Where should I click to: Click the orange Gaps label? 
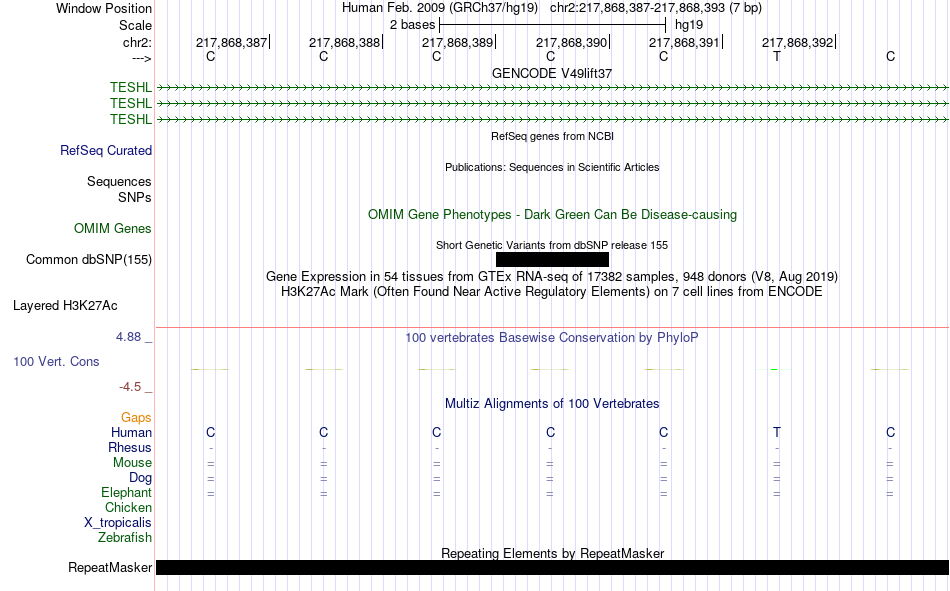[136, 417]
